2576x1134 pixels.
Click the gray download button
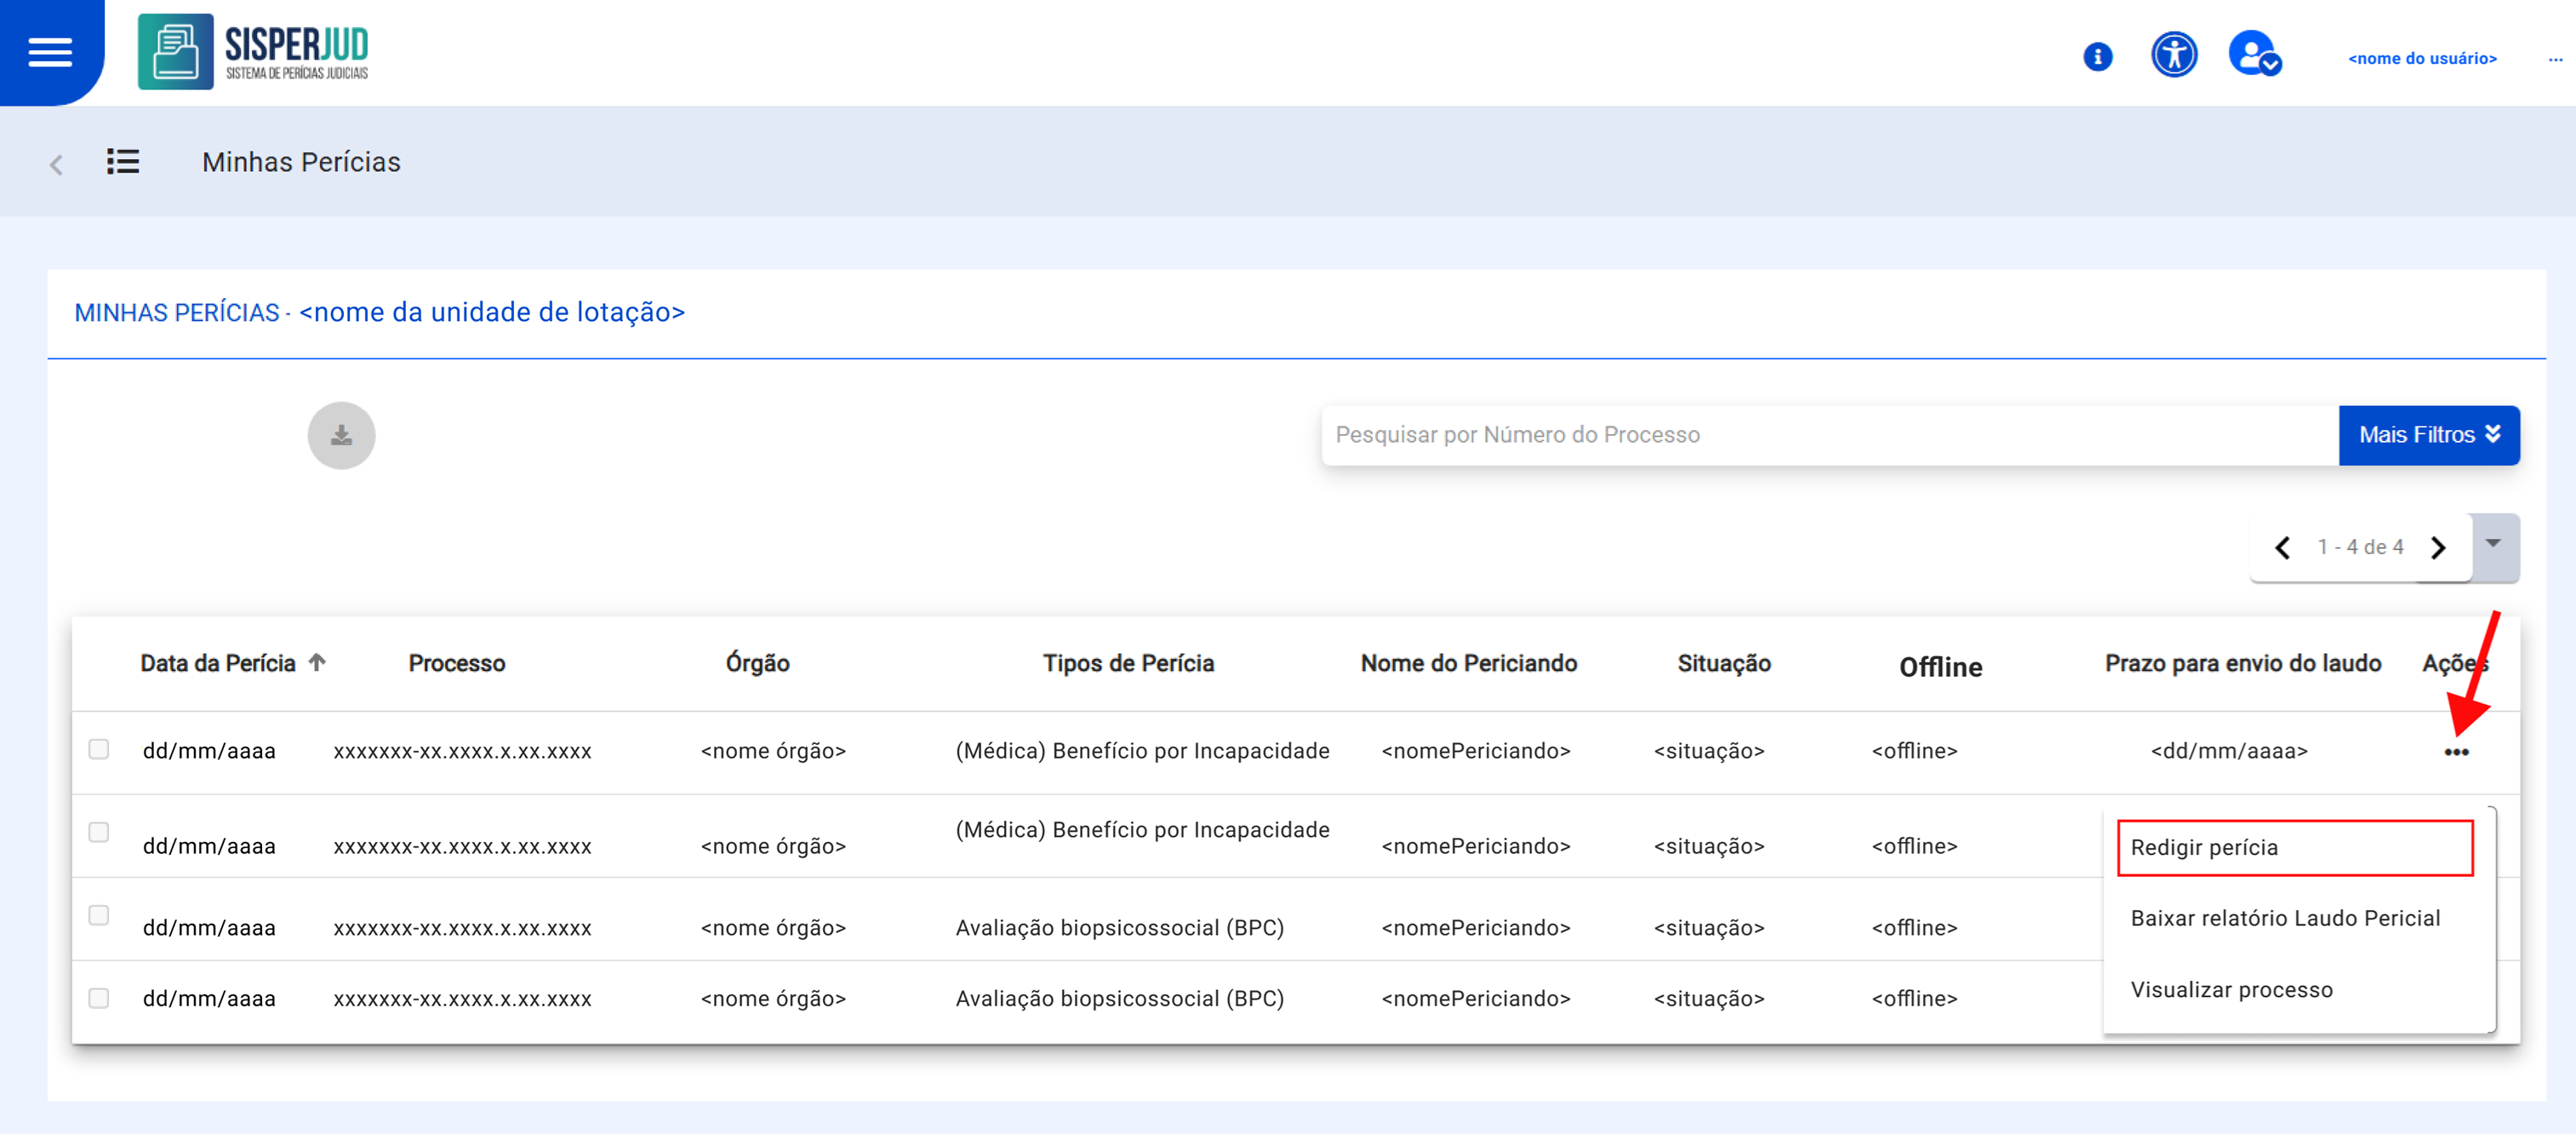(x=341, y=435)
